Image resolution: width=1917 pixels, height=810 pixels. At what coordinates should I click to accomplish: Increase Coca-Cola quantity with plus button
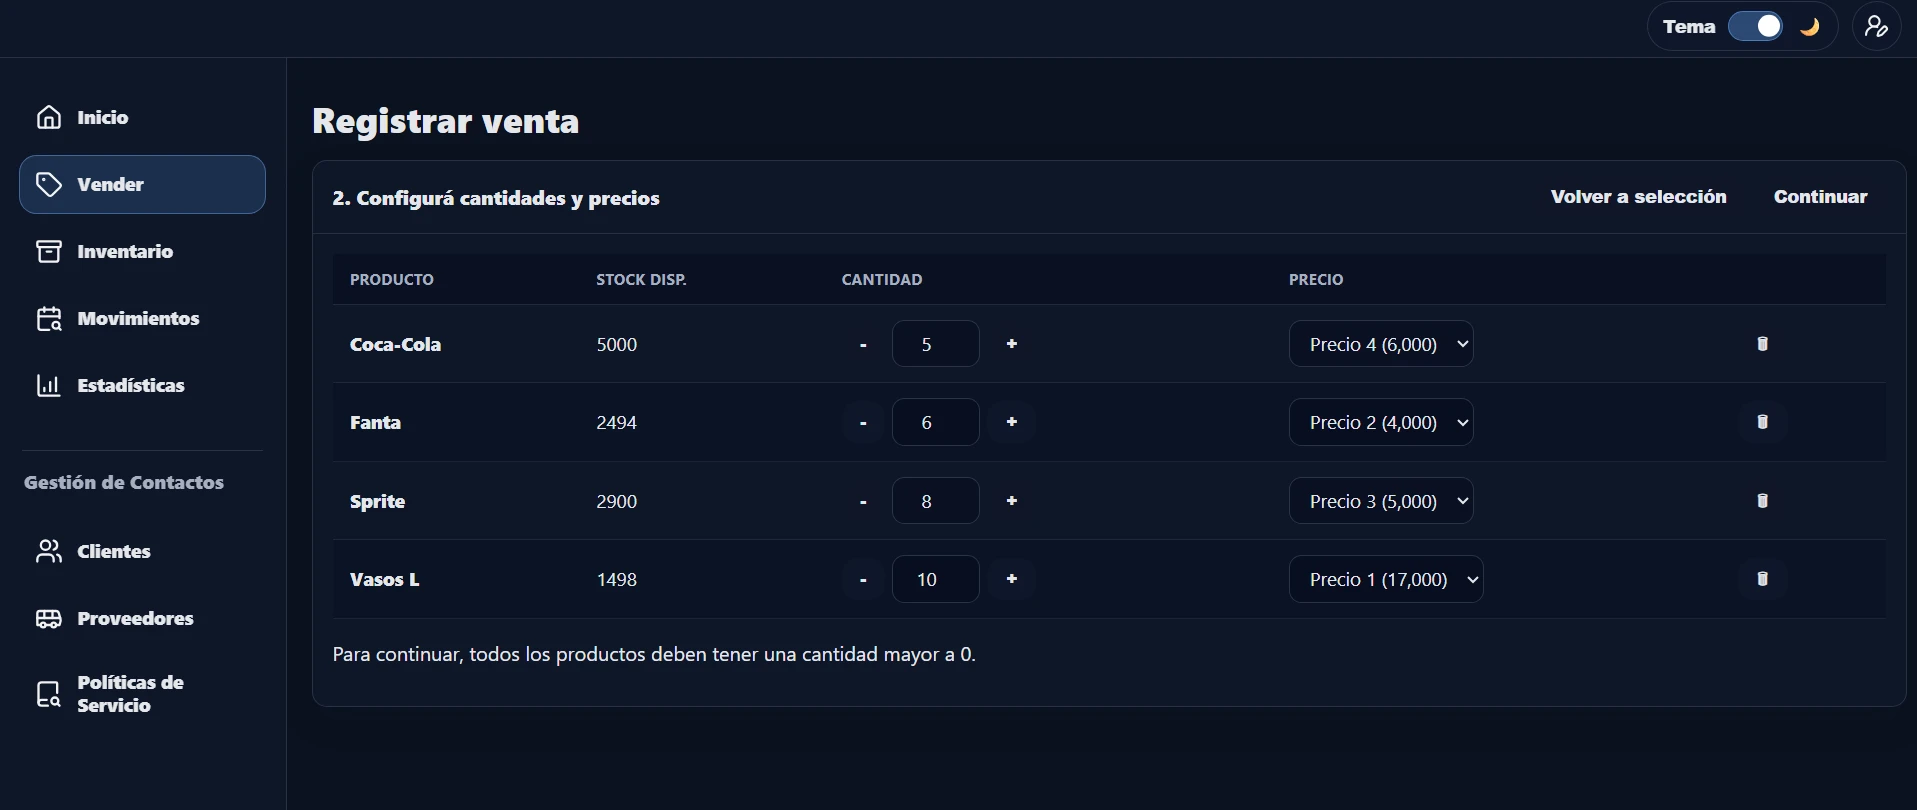(x=1011, y=344)
